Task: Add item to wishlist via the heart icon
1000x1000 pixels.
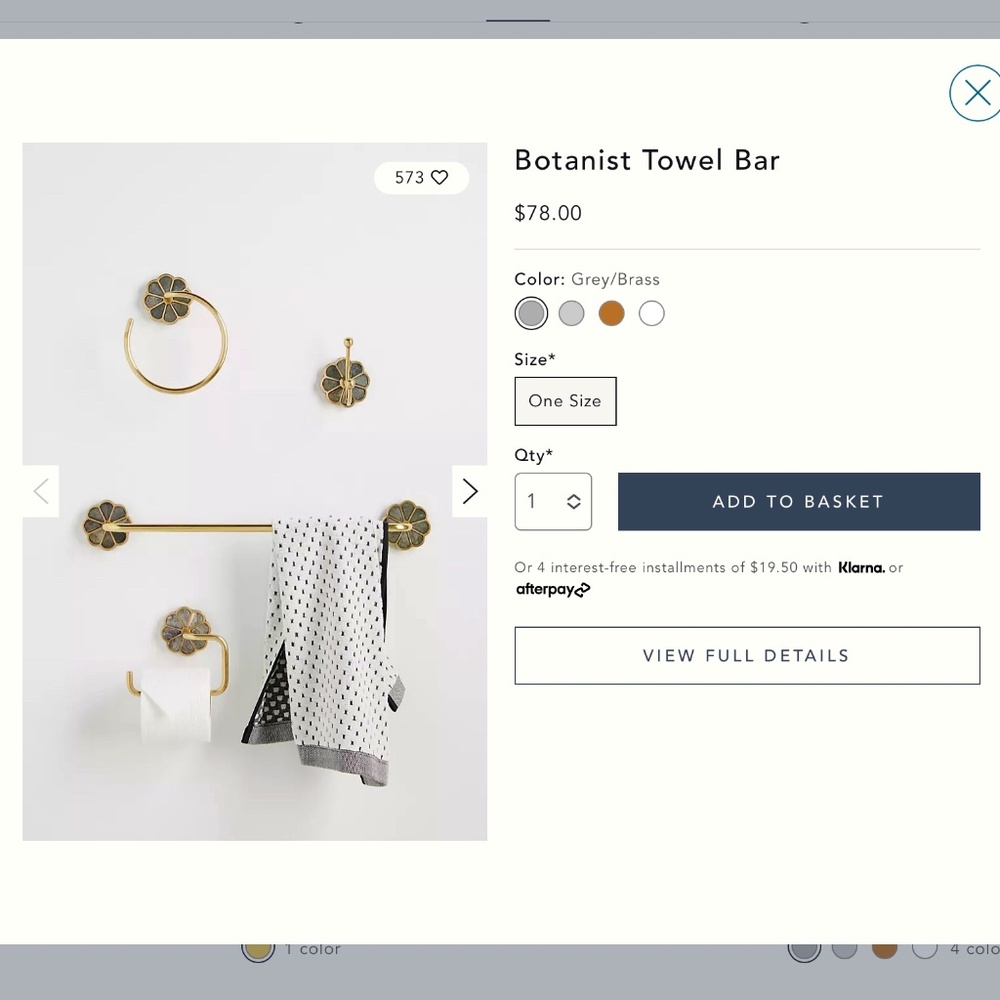Action: pos(440,177)
